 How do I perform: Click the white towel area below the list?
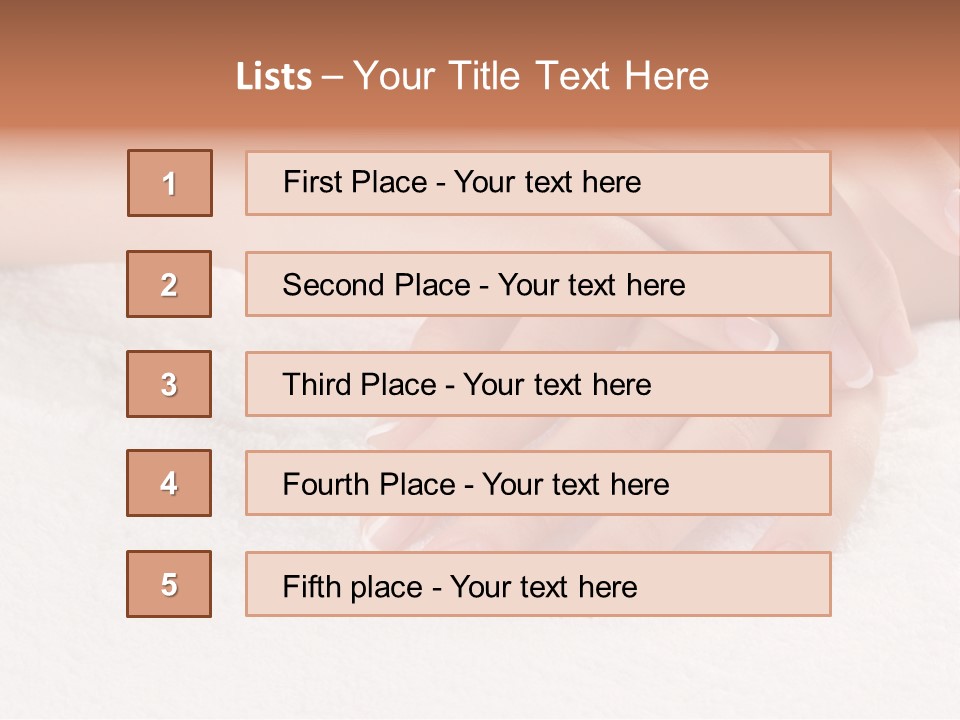pos(480,670)
